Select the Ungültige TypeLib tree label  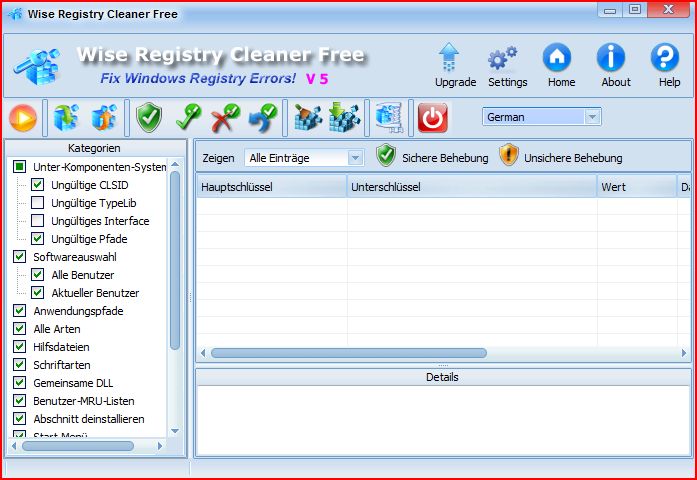[x=94, y=203]
